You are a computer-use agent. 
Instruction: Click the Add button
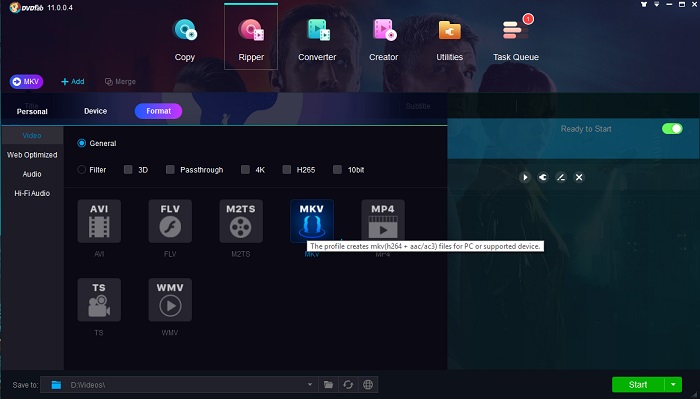coord(73,82)
